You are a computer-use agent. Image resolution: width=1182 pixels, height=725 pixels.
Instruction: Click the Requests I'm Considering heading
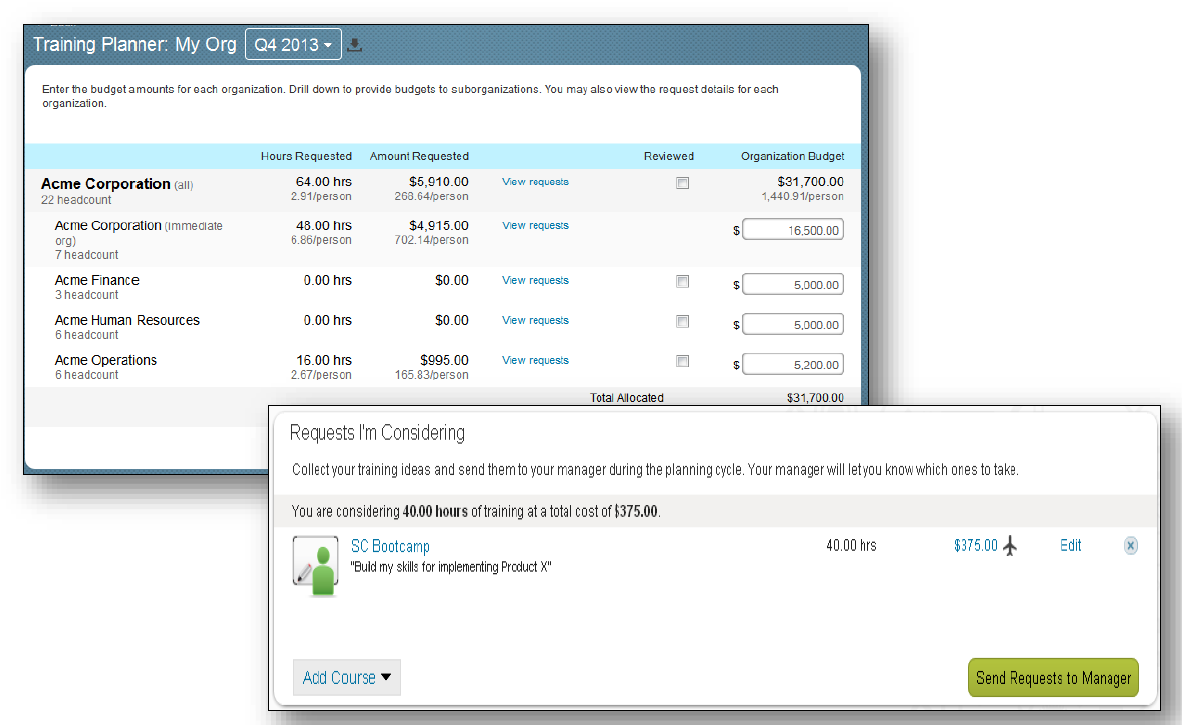[x=377, y=433]
